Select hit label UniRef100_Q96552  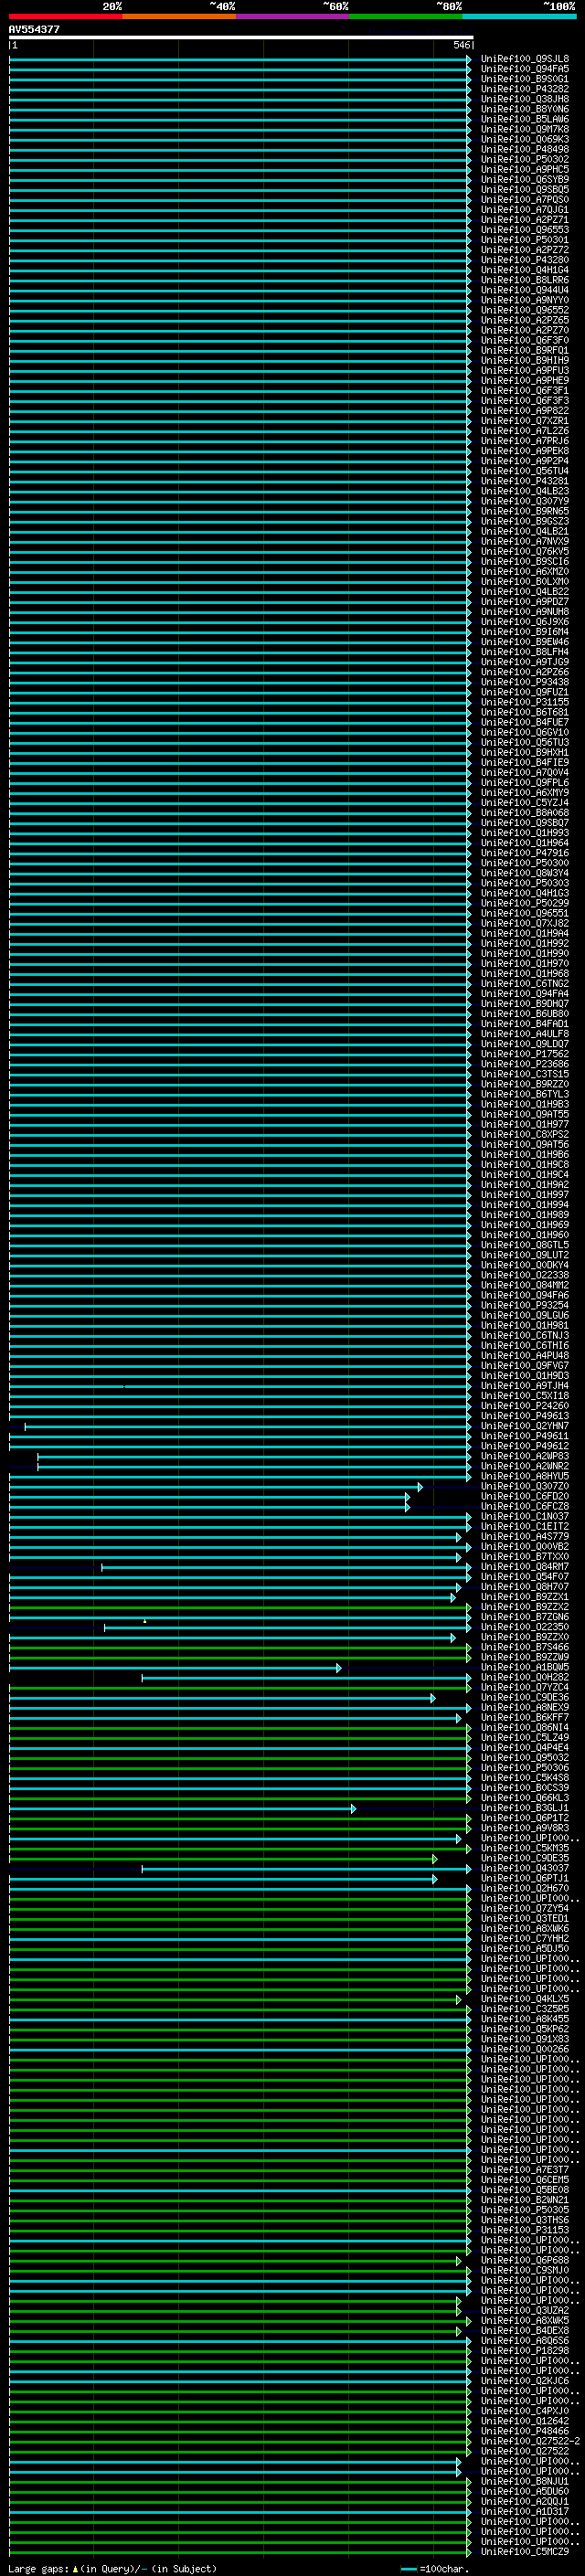click(525, 310)
